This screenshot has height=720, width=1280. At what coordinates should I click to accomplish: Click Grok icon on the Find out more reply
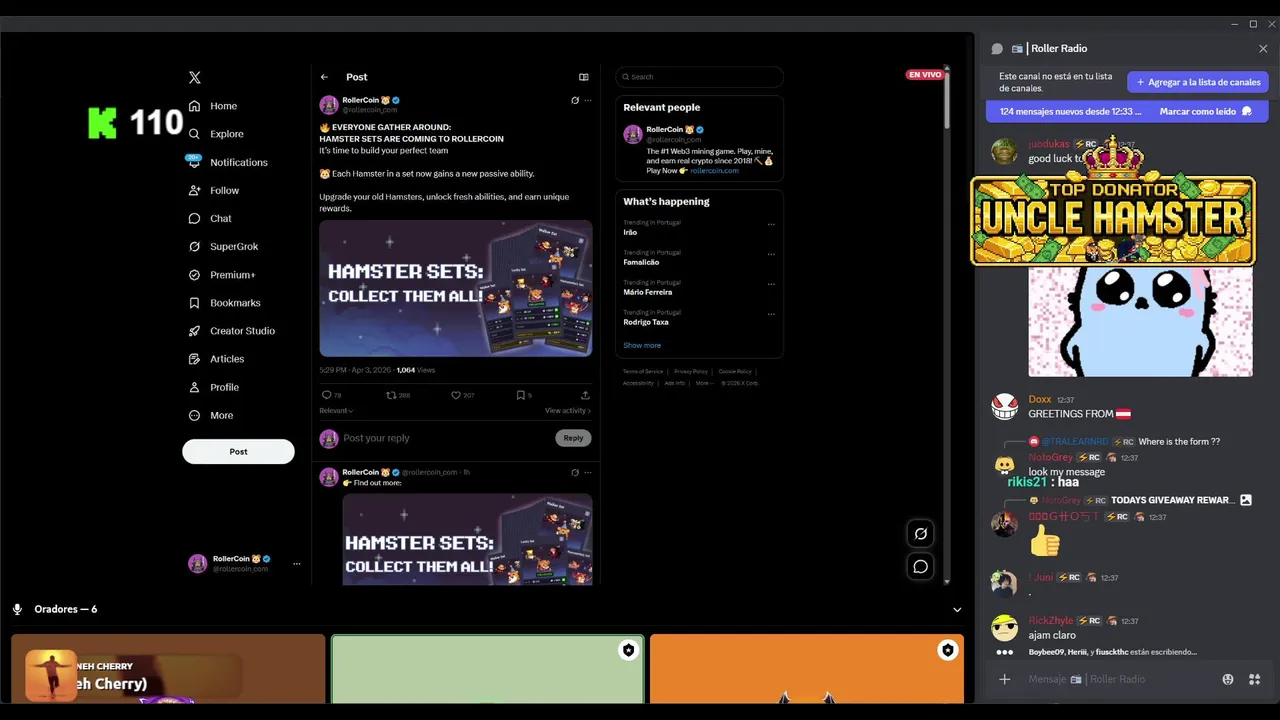click(x=575, y=472)
